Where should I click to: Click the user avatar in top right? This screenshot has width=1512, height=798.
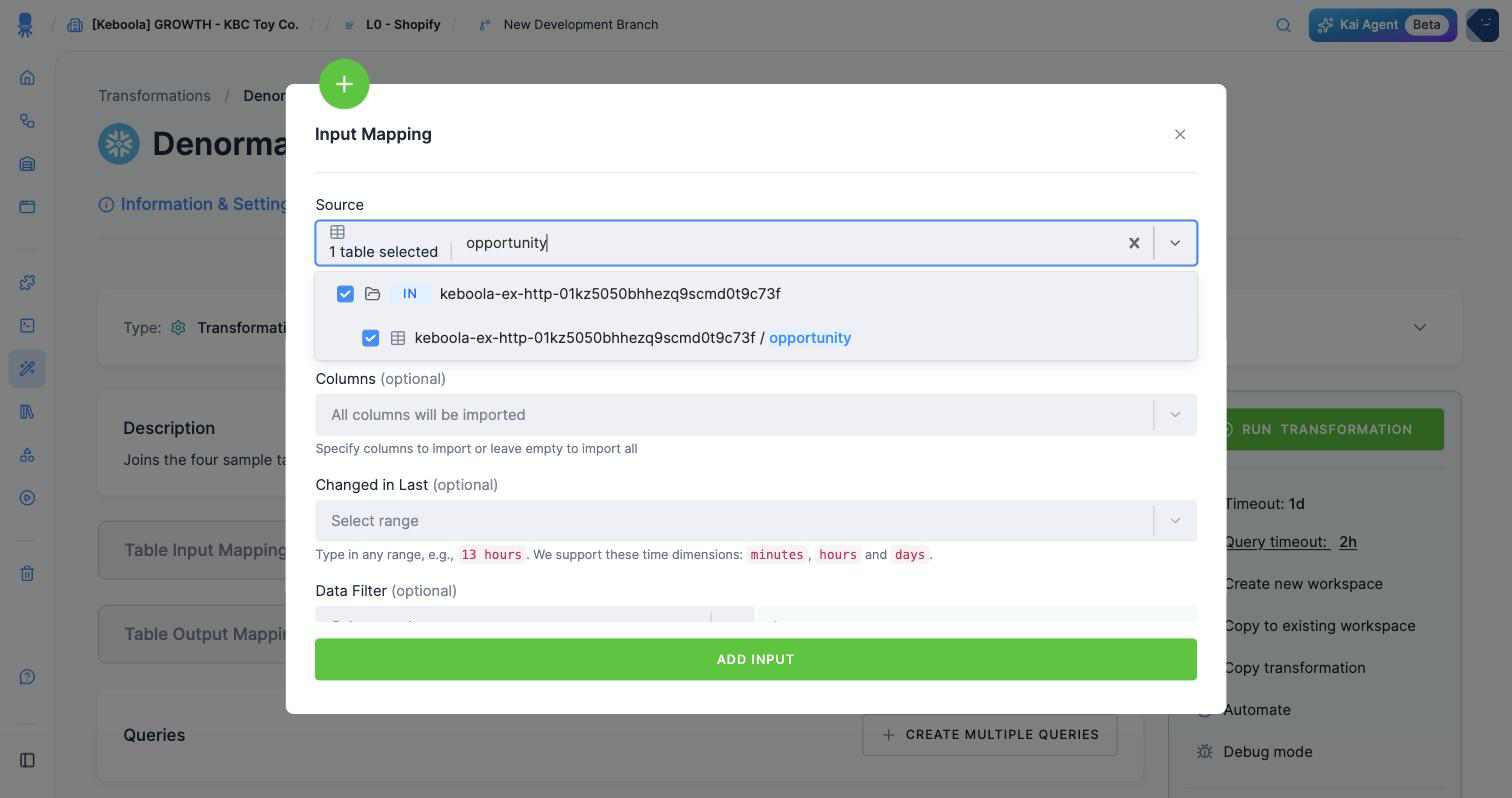click(1482, 25)
